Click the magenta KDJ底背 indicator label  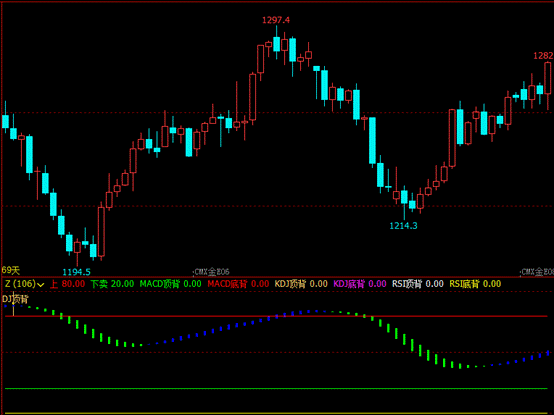click(x=349, y=284)
